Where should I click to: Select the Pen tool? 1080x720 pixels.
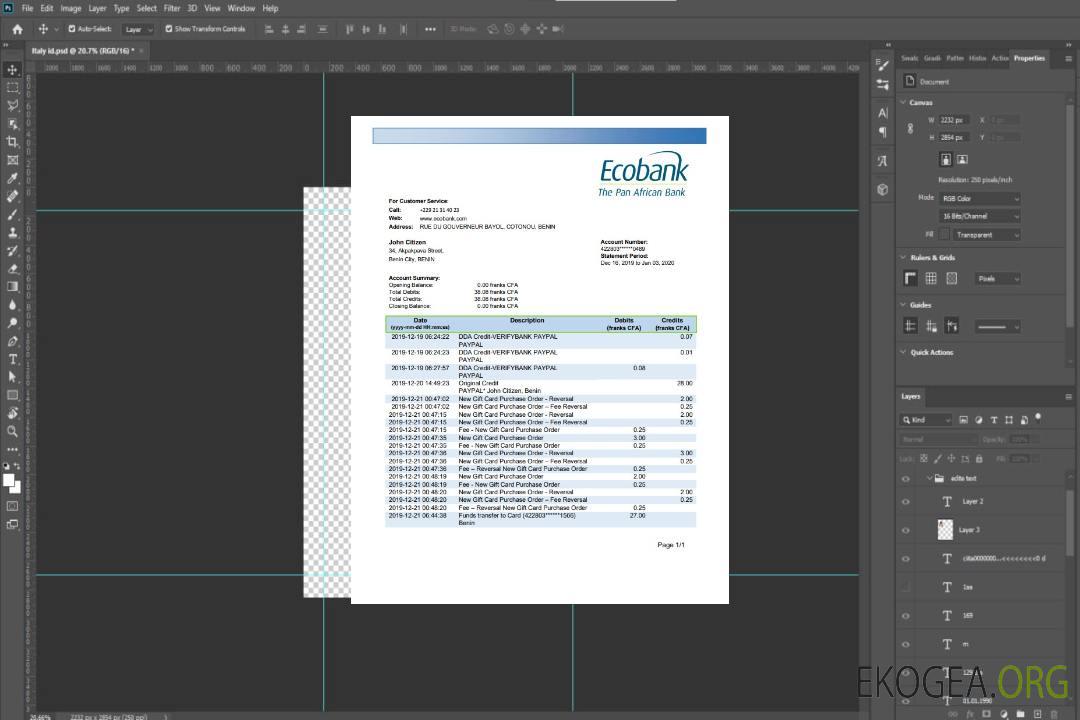12,341
